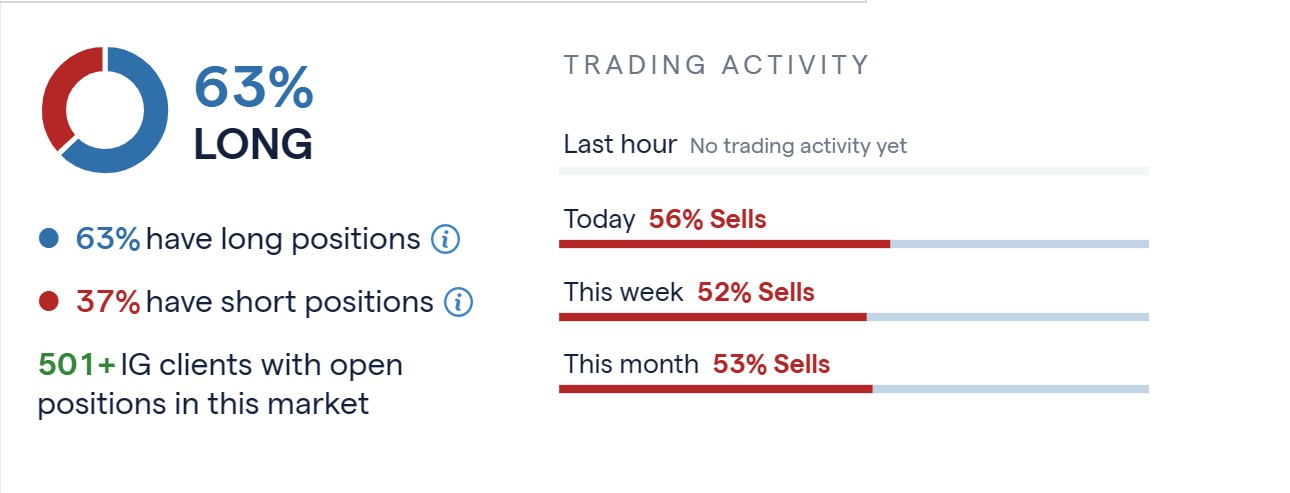Click the red dot beside 37% short
The height and width of the screenshot is (493, 1290).
click(48, 301)
